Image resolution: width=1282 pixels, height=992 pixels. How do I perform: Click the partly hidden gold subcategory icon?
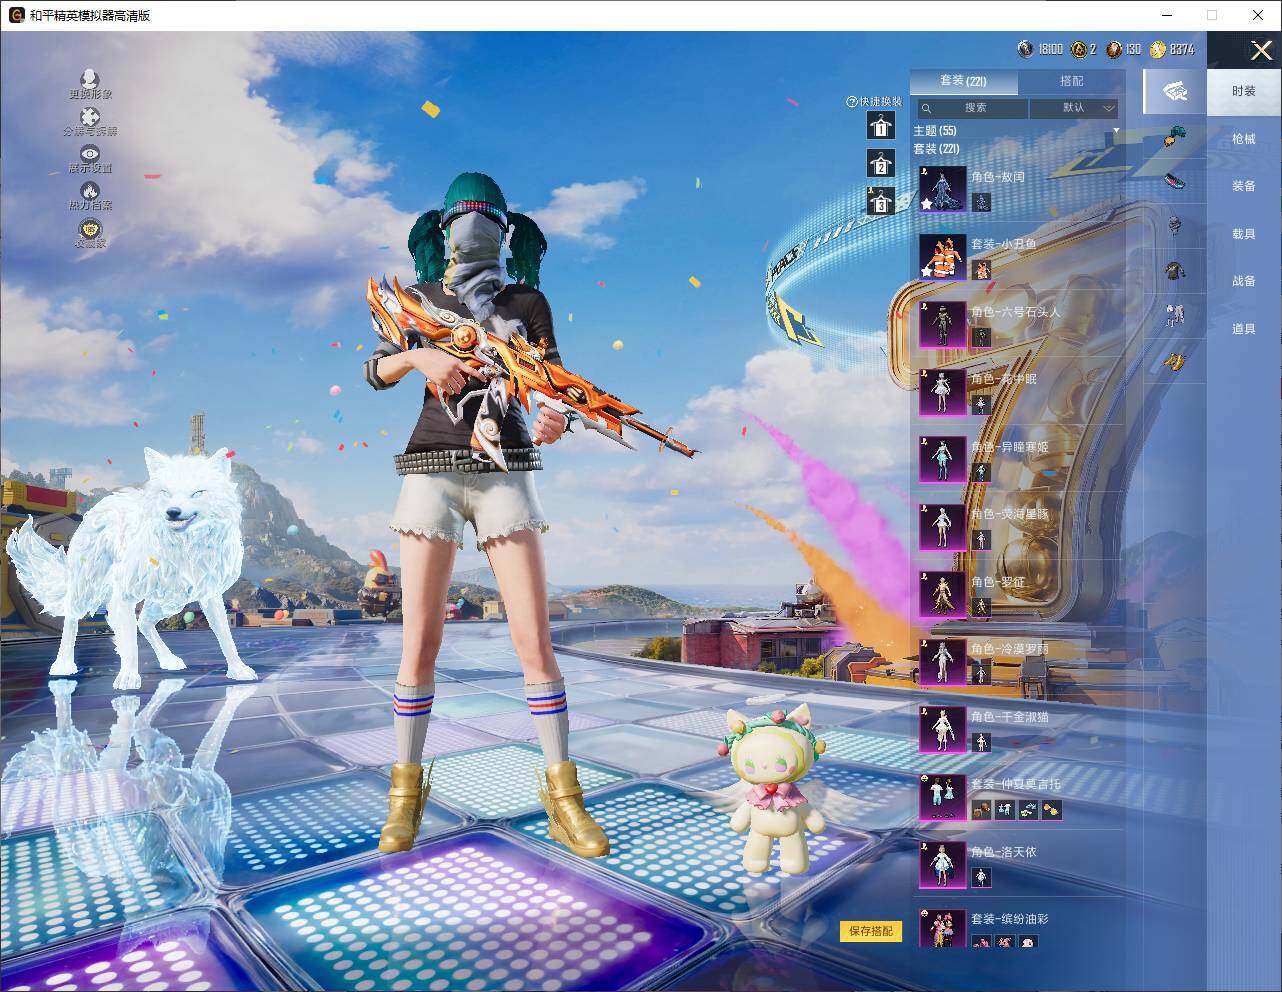[1175, 360]
